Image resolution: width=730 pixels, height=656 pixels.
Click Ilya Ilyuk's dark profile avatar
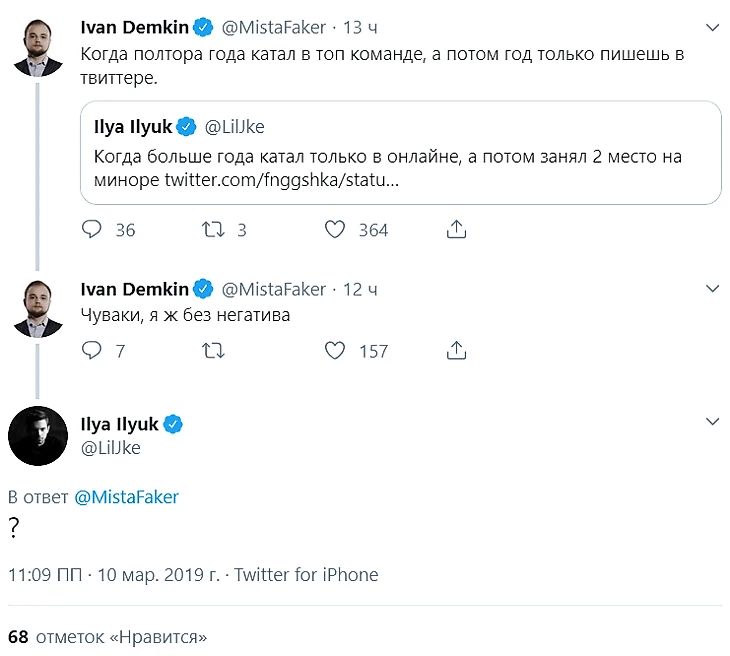point(39,435)
